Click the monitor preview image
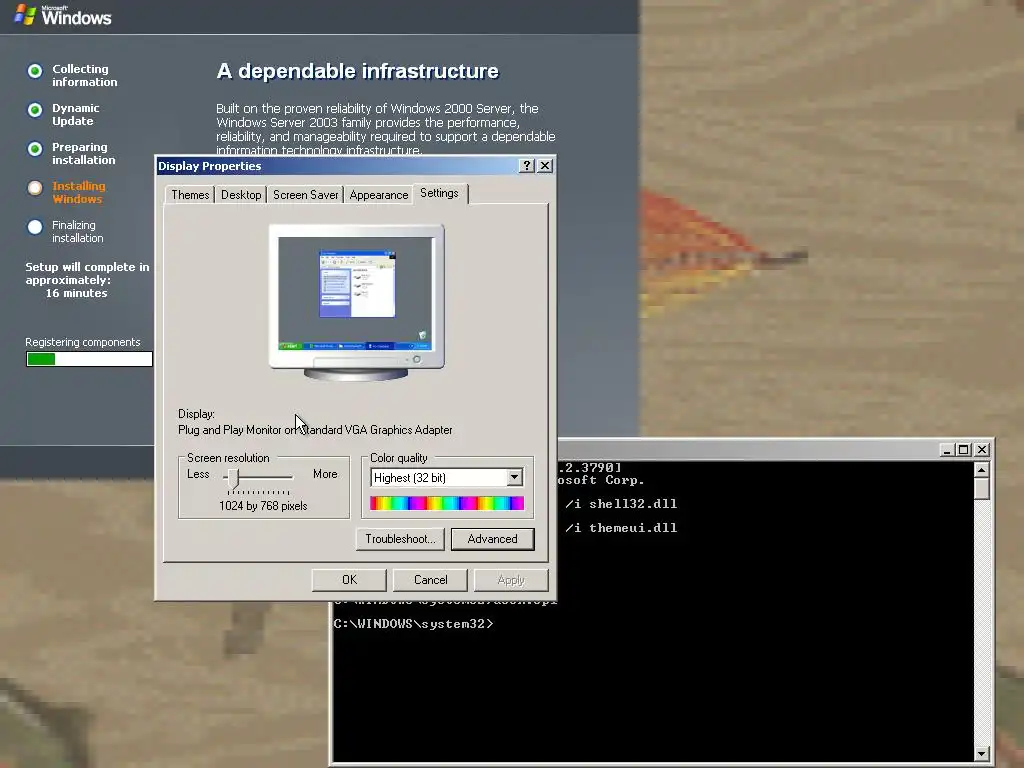 pos(357,302)
